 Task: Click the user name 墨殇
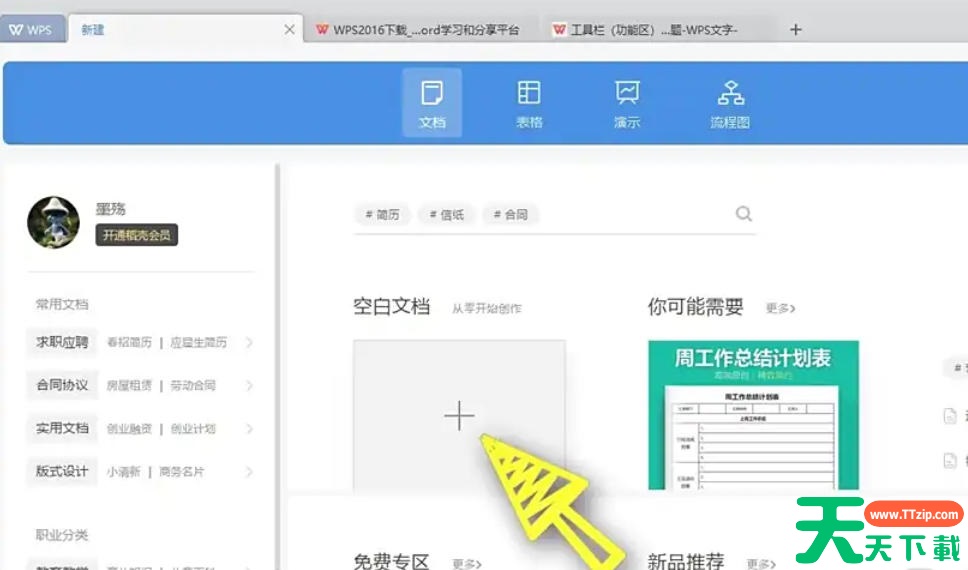point(111,209)
